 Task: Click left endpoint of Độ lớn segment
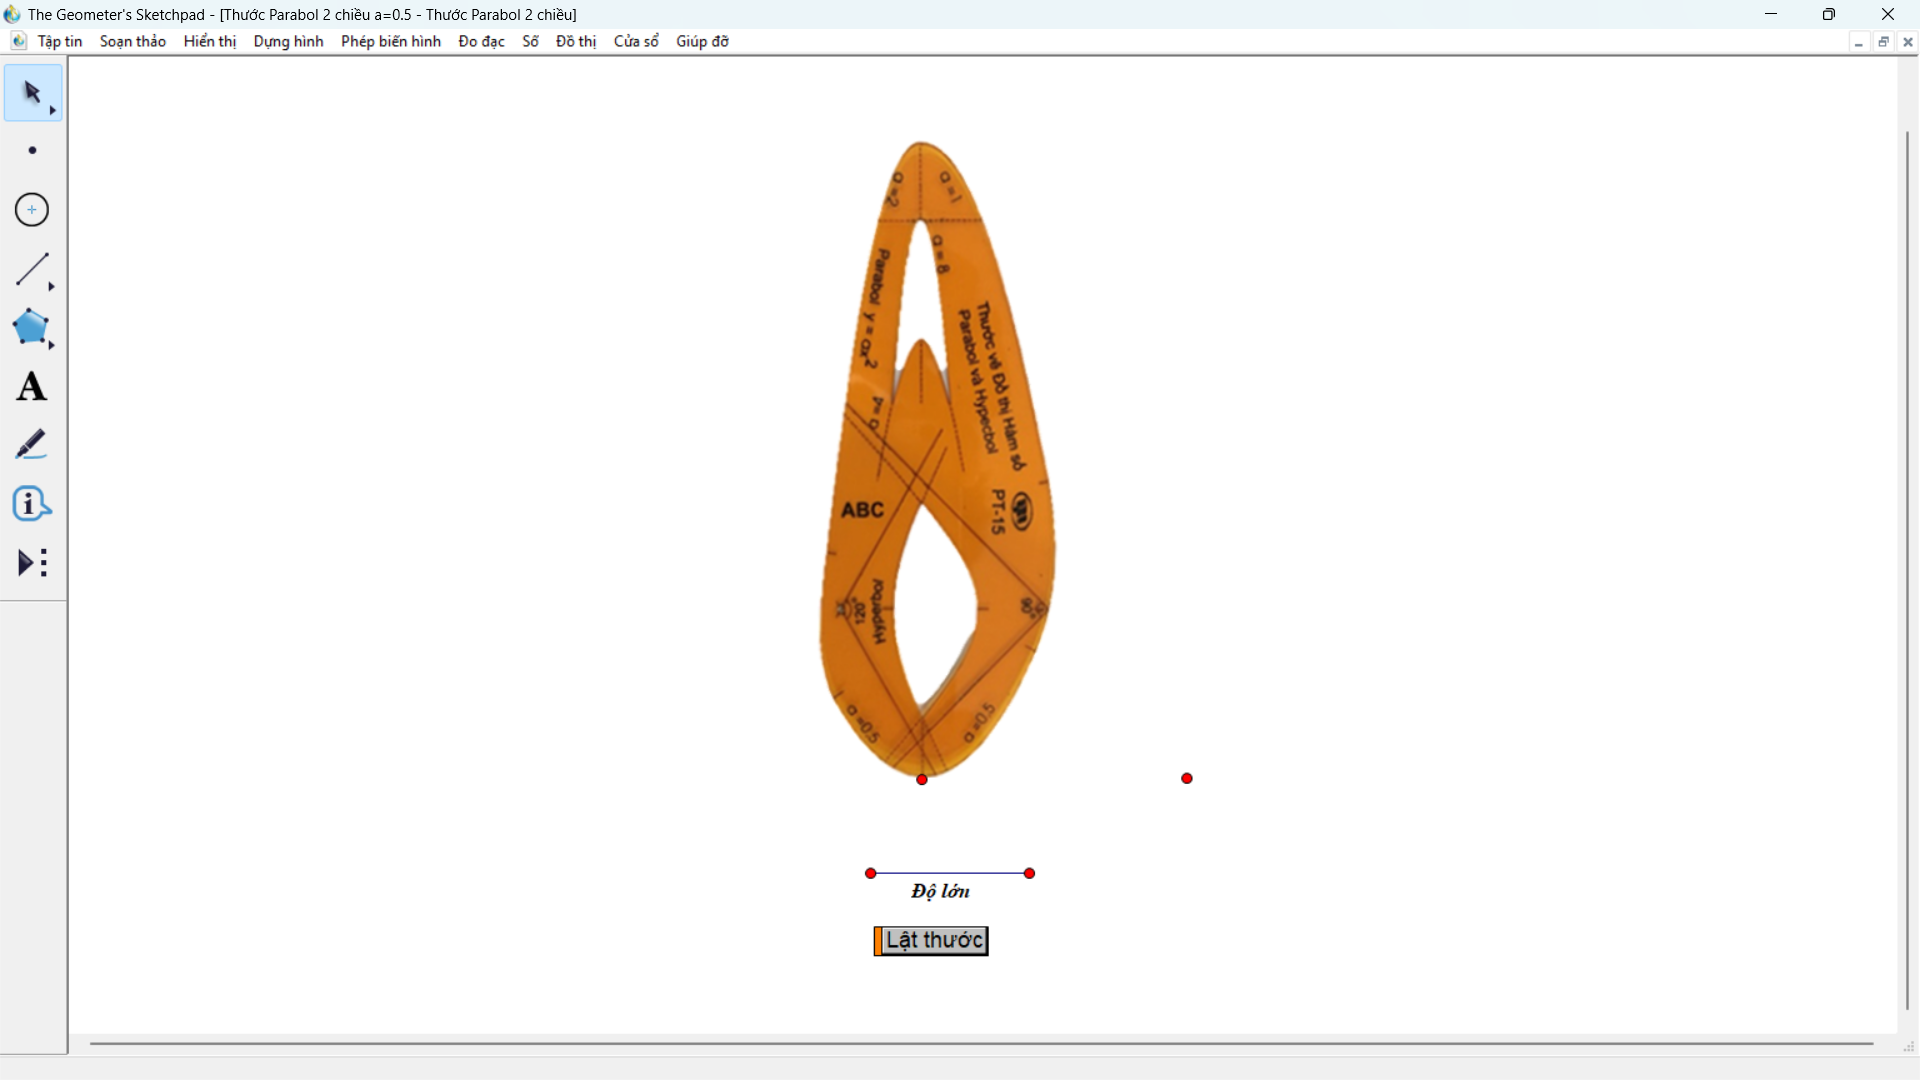pos(871,873)
